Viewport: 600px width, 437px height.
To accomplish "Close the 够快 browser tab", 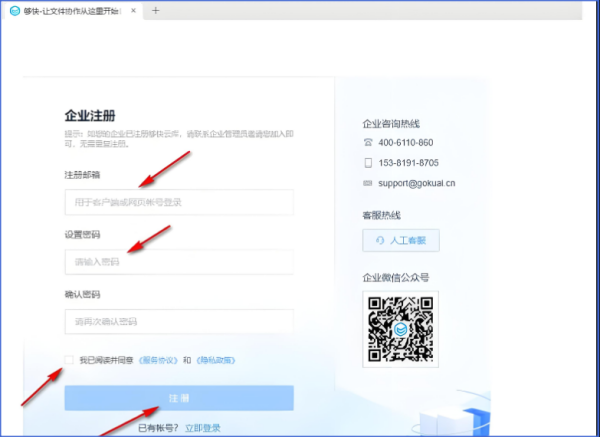I will pos(133,11).
